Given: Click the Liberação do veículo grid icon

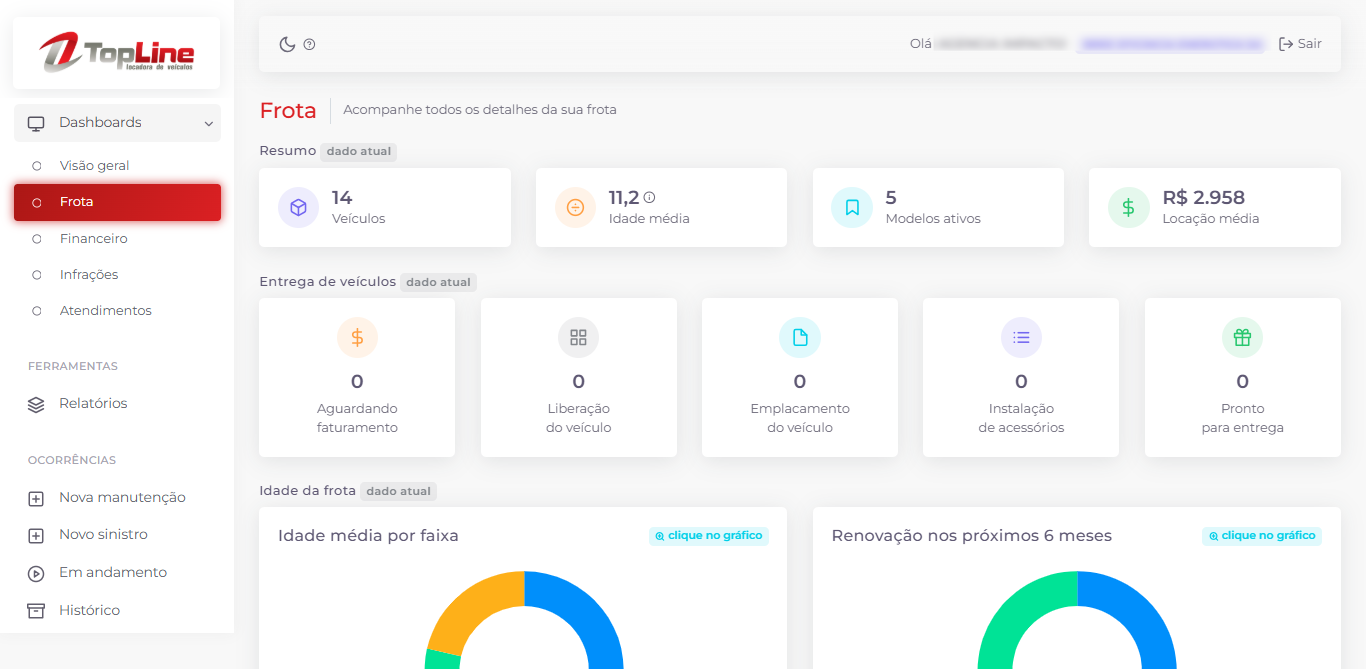Looking at the screenshot, I should tap(578, 338).
